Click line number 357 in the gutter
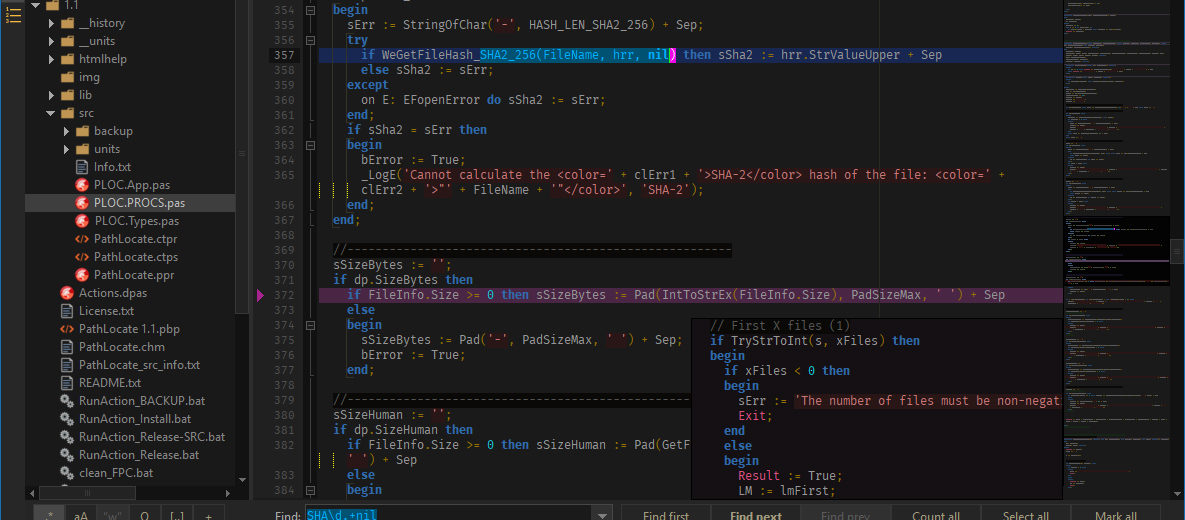Viewport: 1185px width, 520px height. click(284, 55)
